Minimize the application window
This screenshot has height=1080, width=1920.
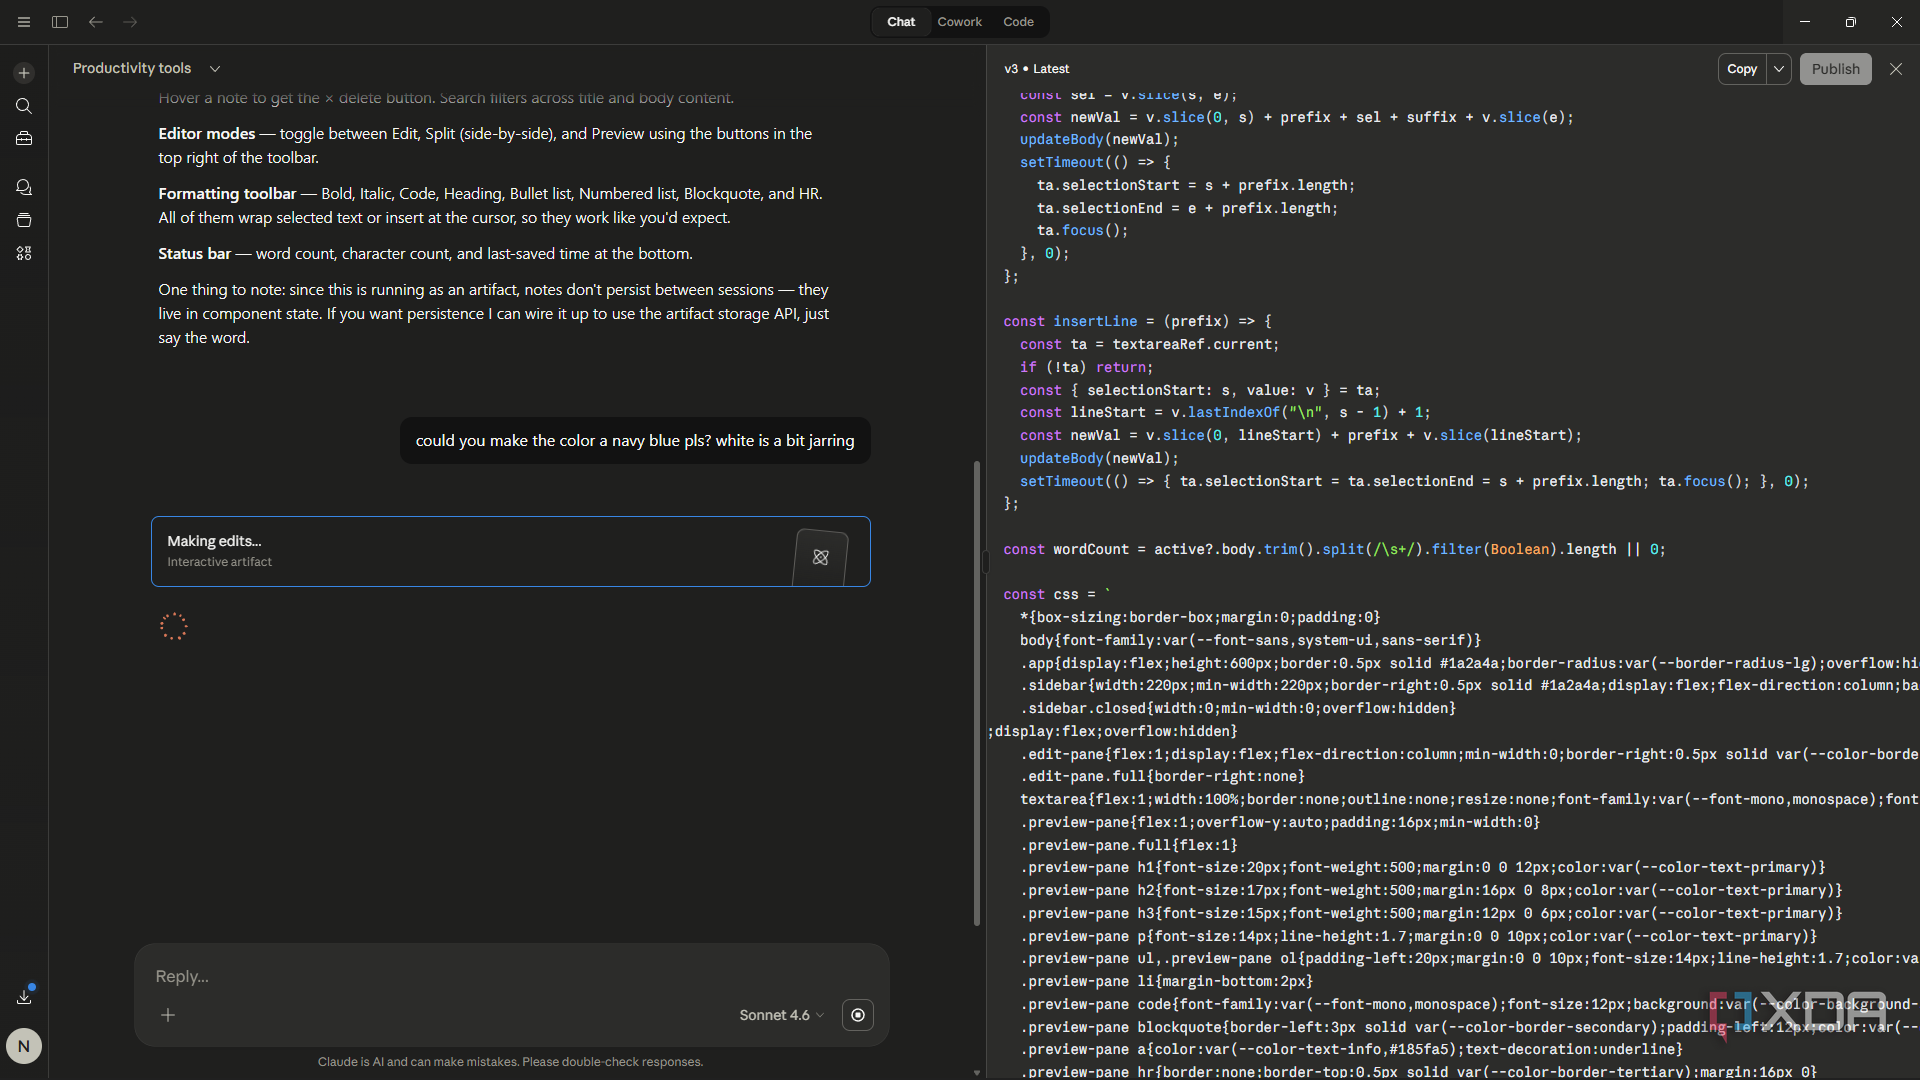1804,22
